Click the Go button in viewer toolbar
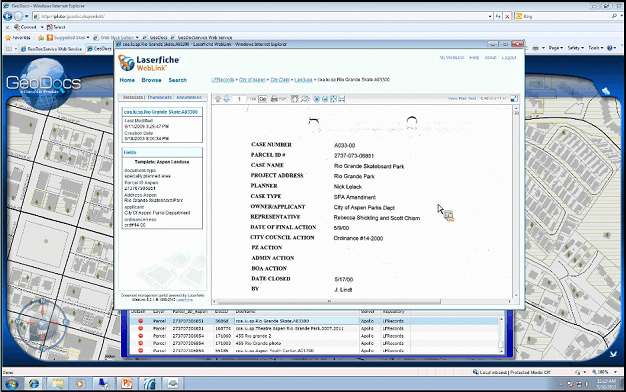Viewport: 626px width, 392px height. (x=263, y=99)
